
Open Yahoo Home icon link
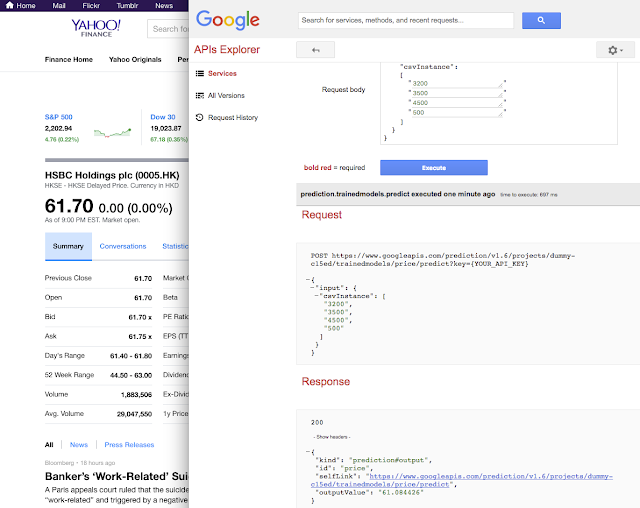pyautogui.click(x=20, y=5)
